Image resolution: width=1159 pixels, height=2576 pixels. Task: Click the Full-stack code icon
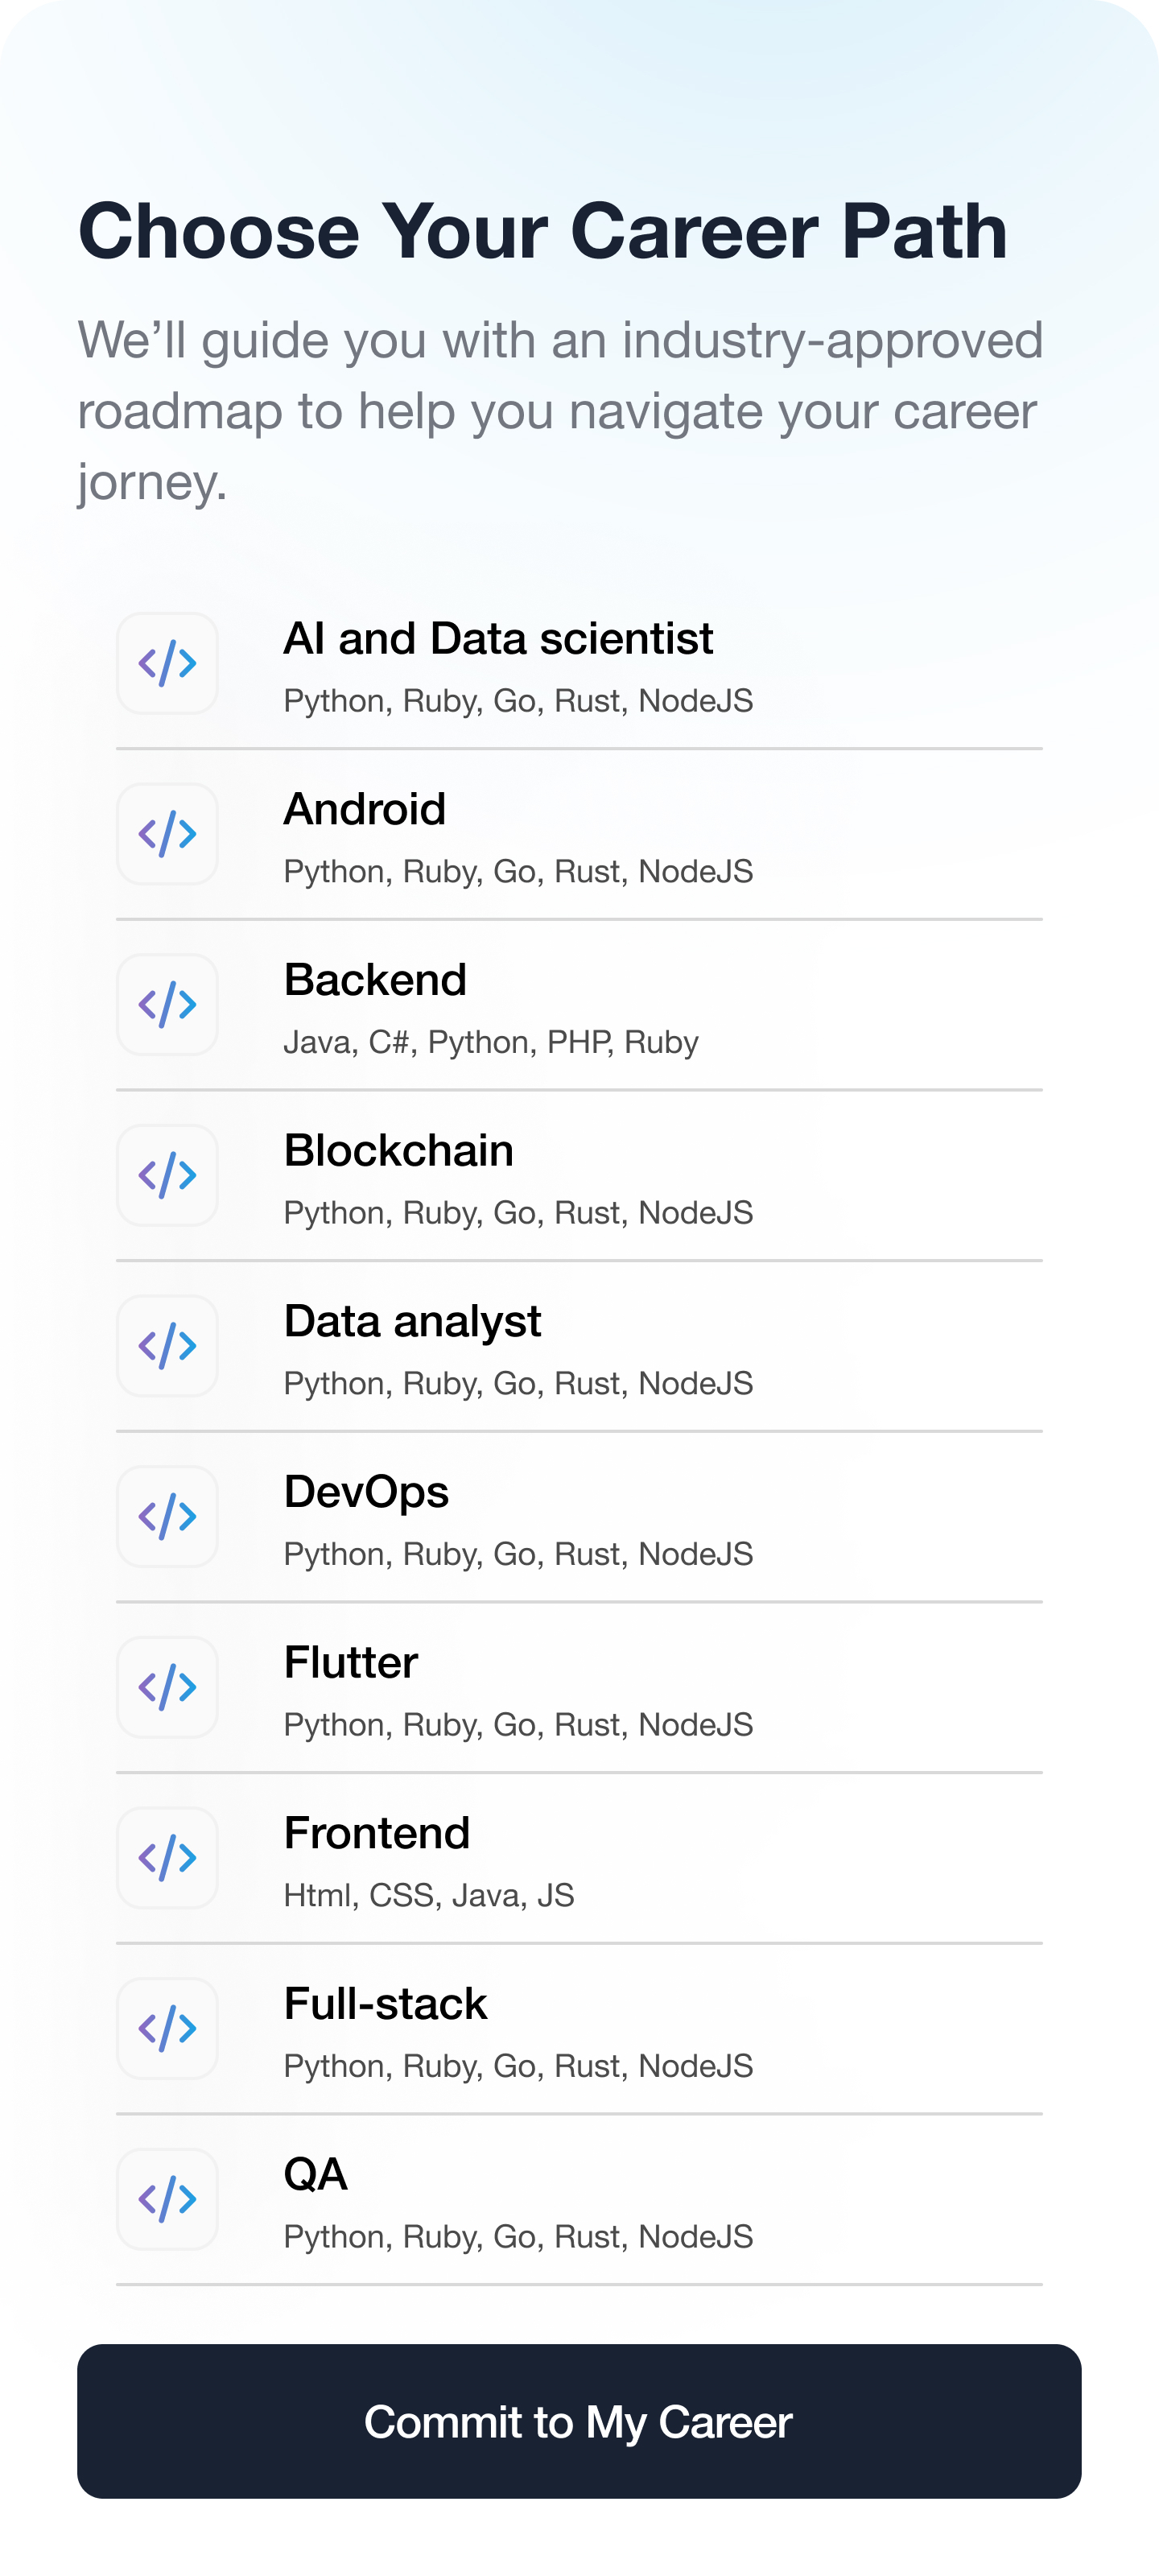coord(167,2028)
